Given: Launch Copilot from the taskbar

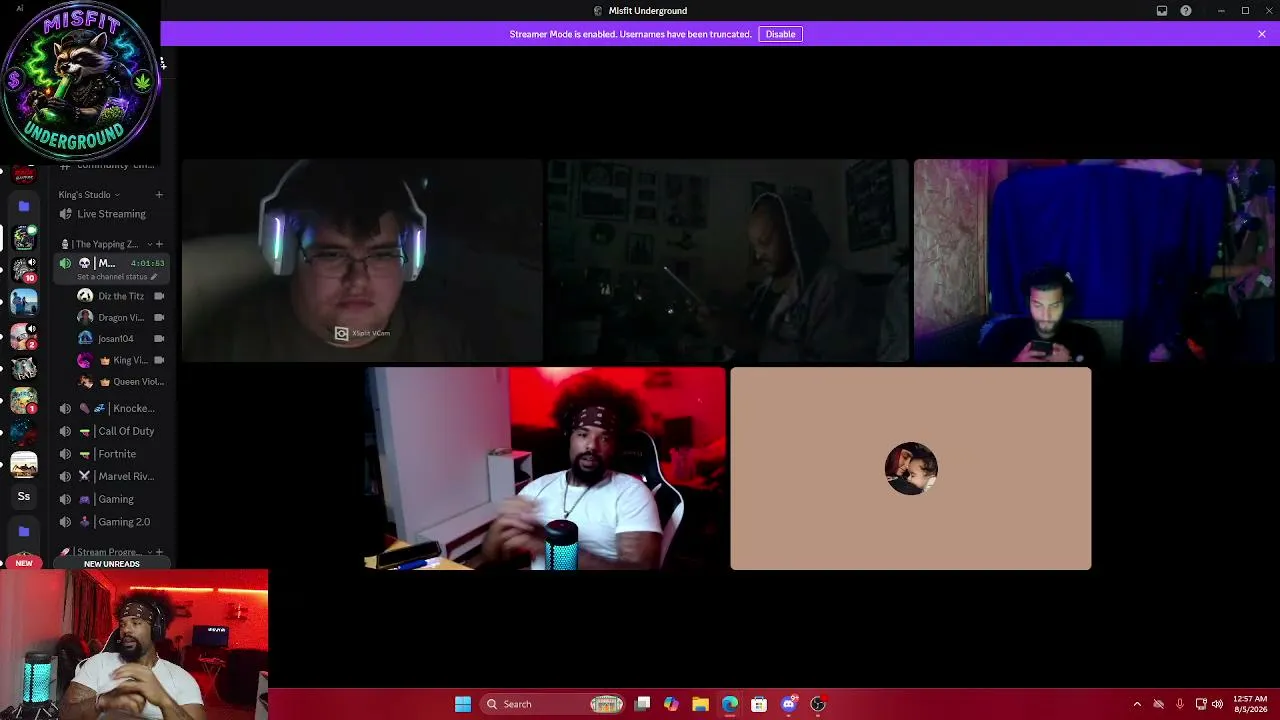Looking at the screenshot, I should [671, 704].
